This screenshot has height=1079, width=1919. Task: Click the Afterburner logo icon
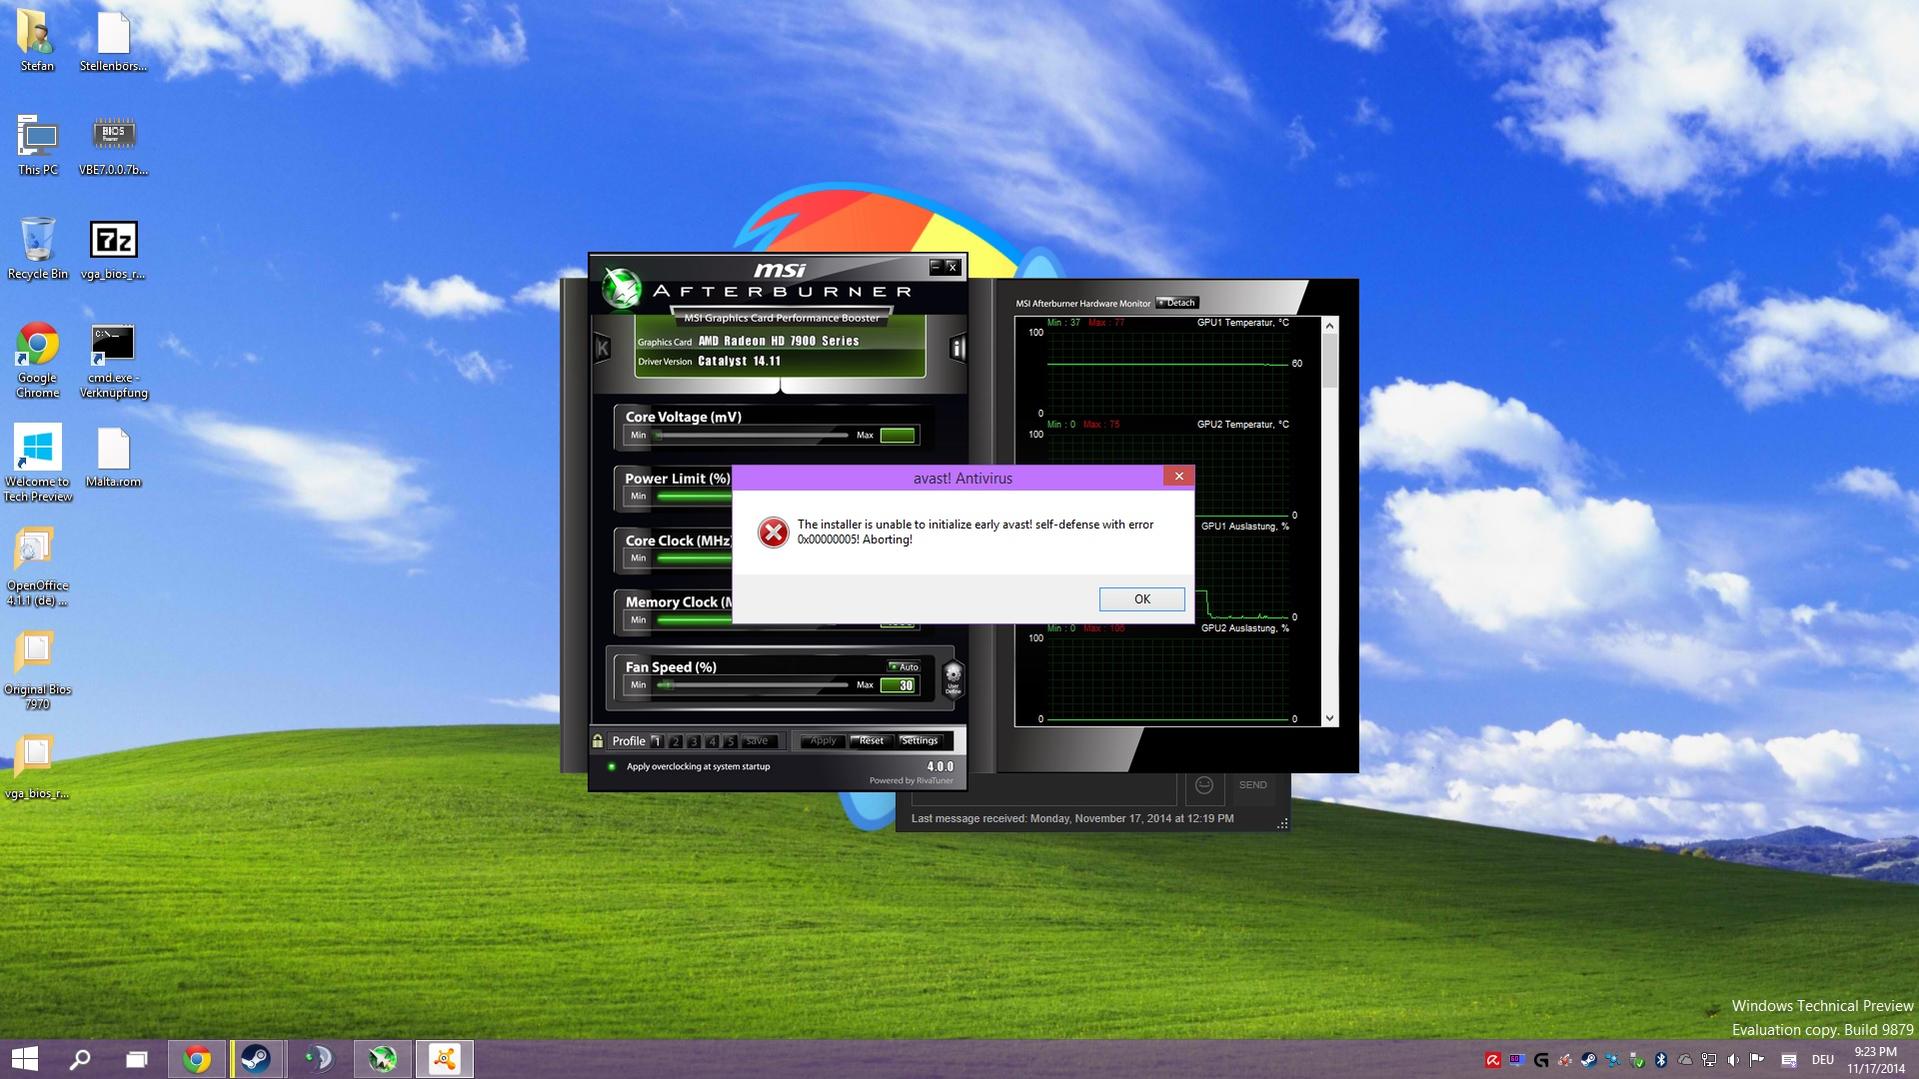click(621, 289)
